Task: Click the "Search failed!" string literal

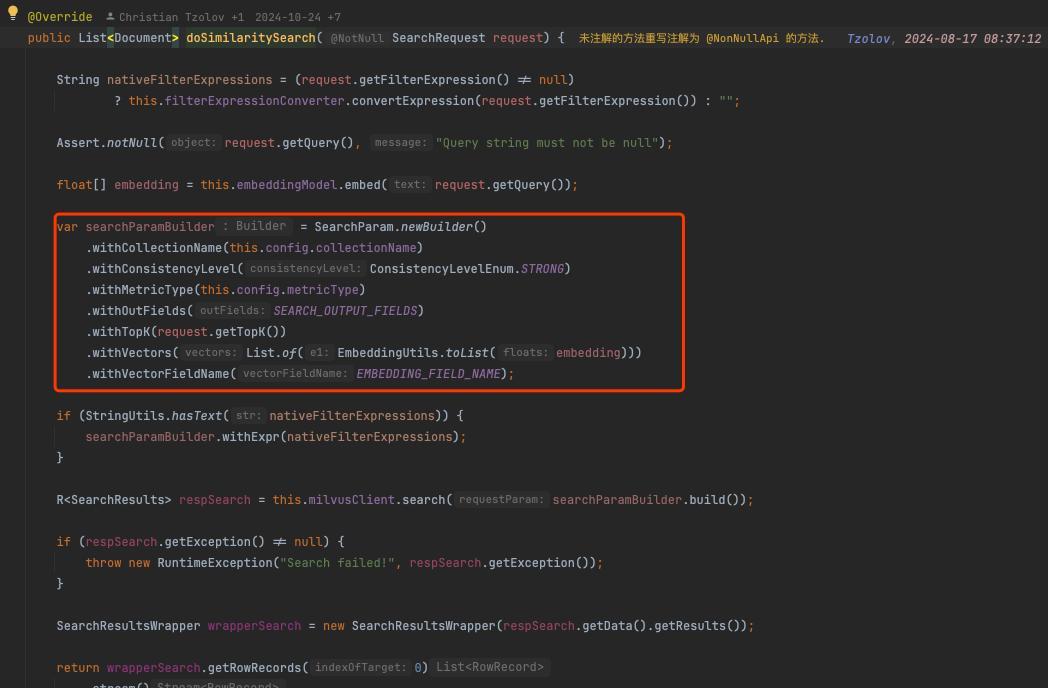Action: point(338,563)
